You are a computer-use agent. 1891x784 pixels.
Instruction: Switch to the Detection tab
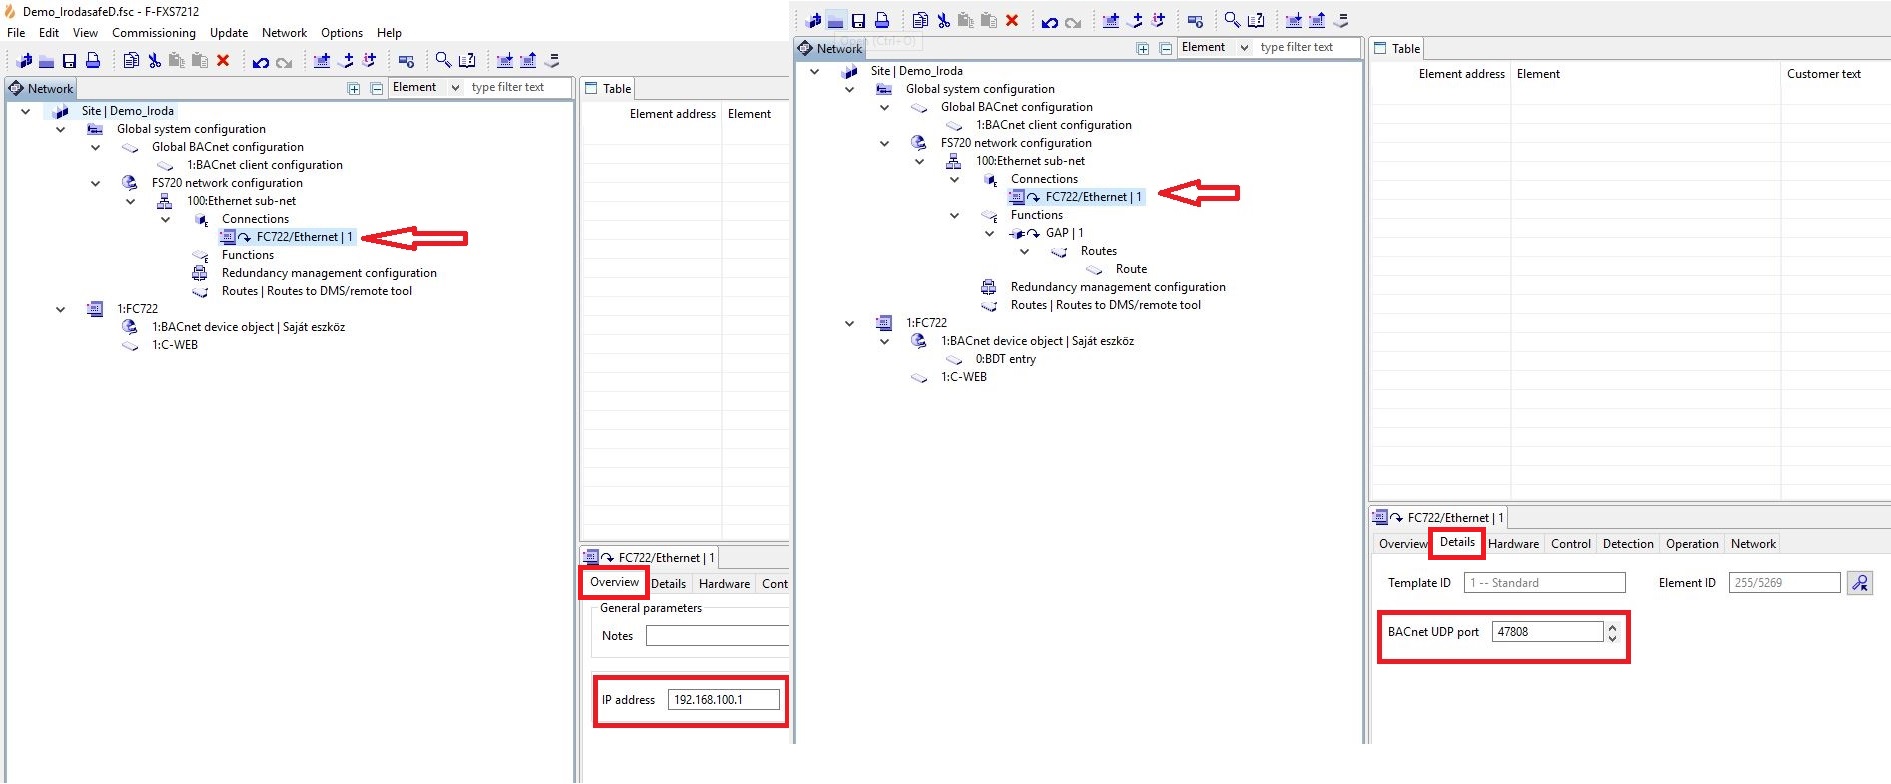click(1627, 544)
